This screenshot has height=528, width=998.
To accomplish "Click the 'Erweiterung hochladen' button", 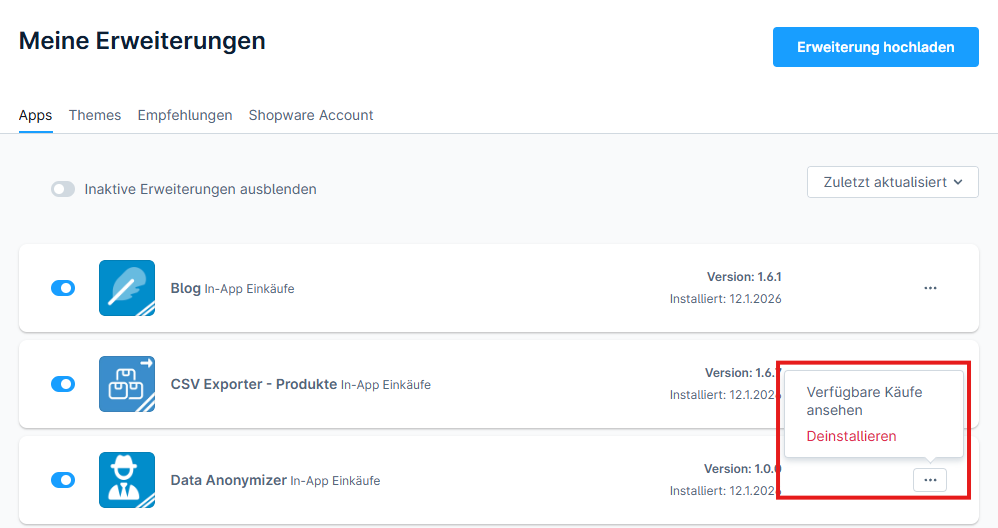I will [x=875, y=47].
